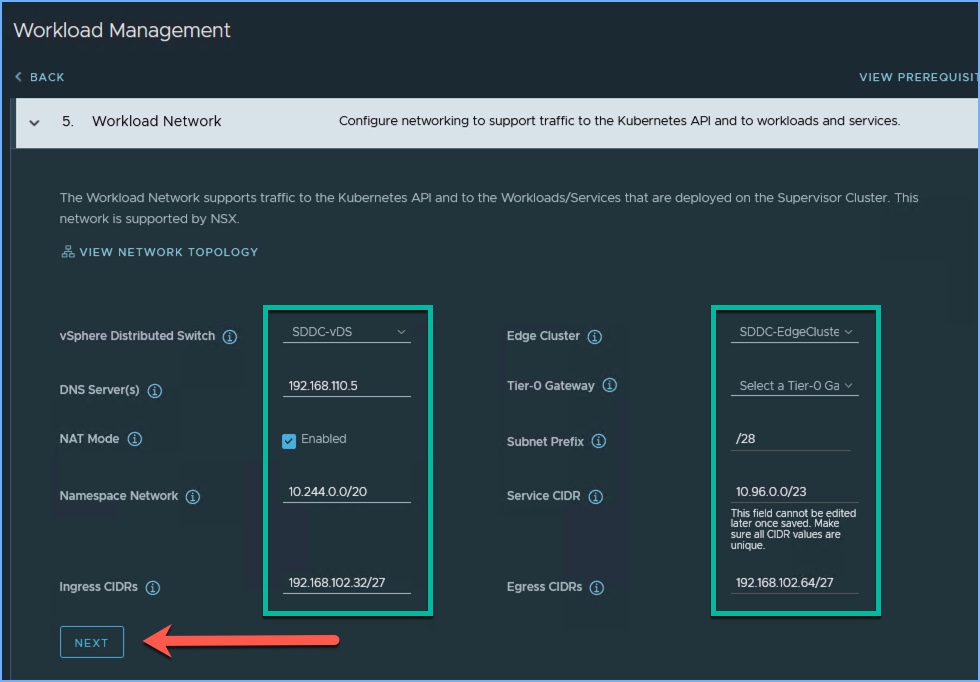
Task: Open the Select a Tier-0 Gateway dropdown
Action: (x=794, y=386)
